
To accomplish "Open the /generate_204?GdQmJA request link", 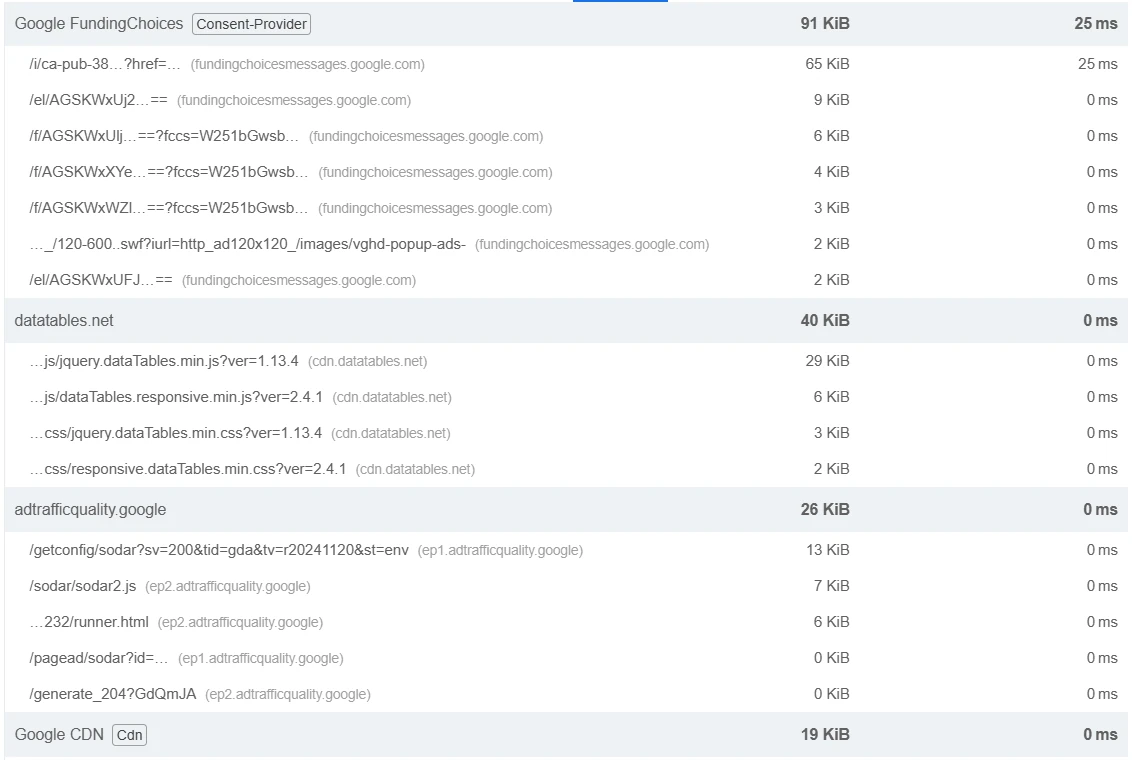I will pos(112,694).
